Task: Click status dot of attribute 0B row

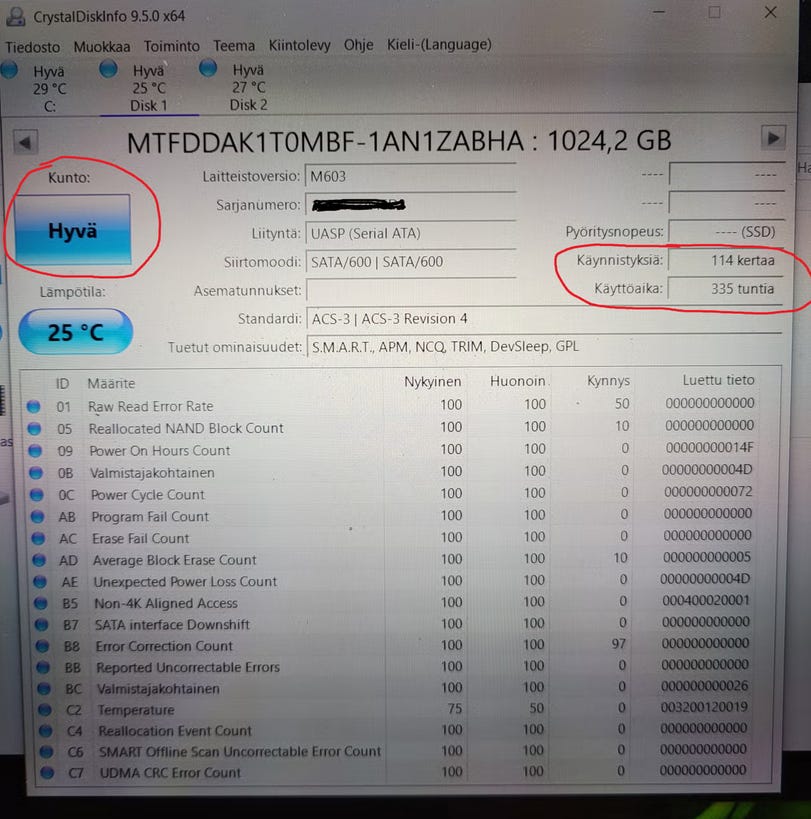Action: click(x=36, y=473)
